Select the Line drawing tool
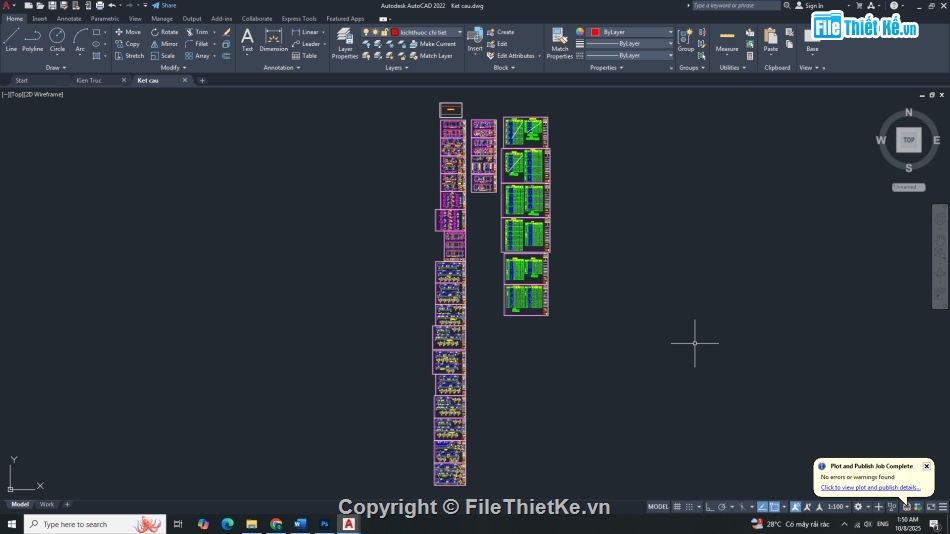Viewport: 950px width, 534px height. click(x=11, y=39)
